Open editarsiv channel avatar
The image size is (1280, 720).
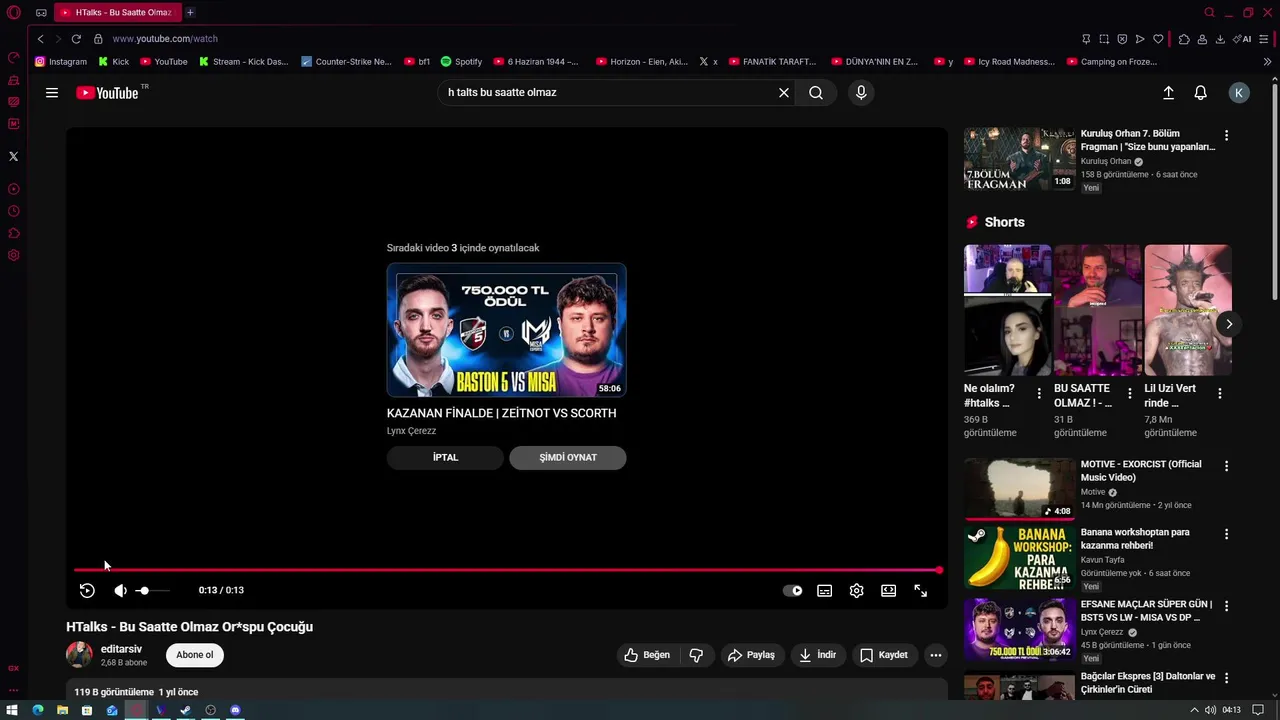click(x=79, y=655)
